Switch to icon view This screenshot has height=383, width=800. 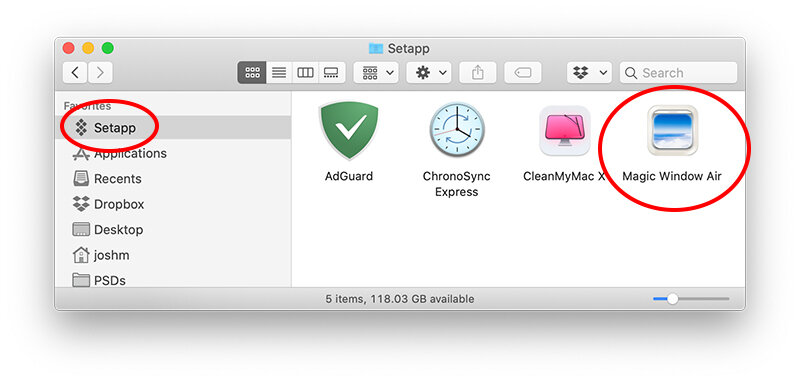252,72
